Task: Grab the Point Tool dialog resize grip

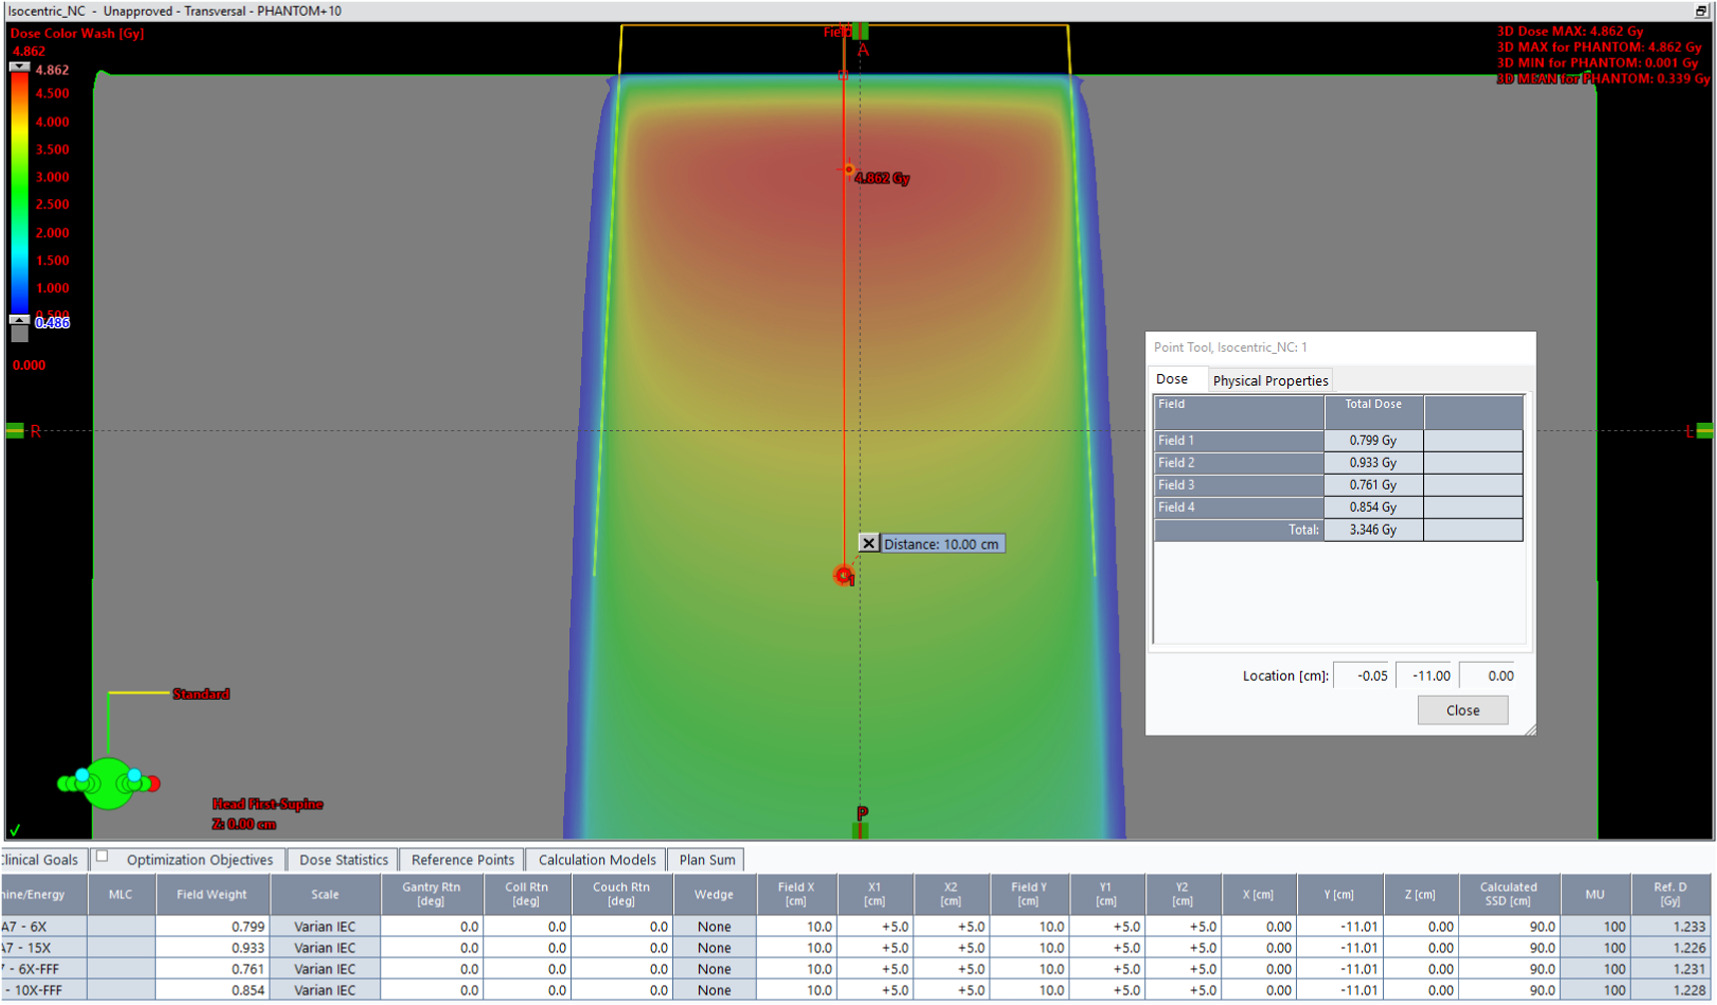Action: (1529, 729)
